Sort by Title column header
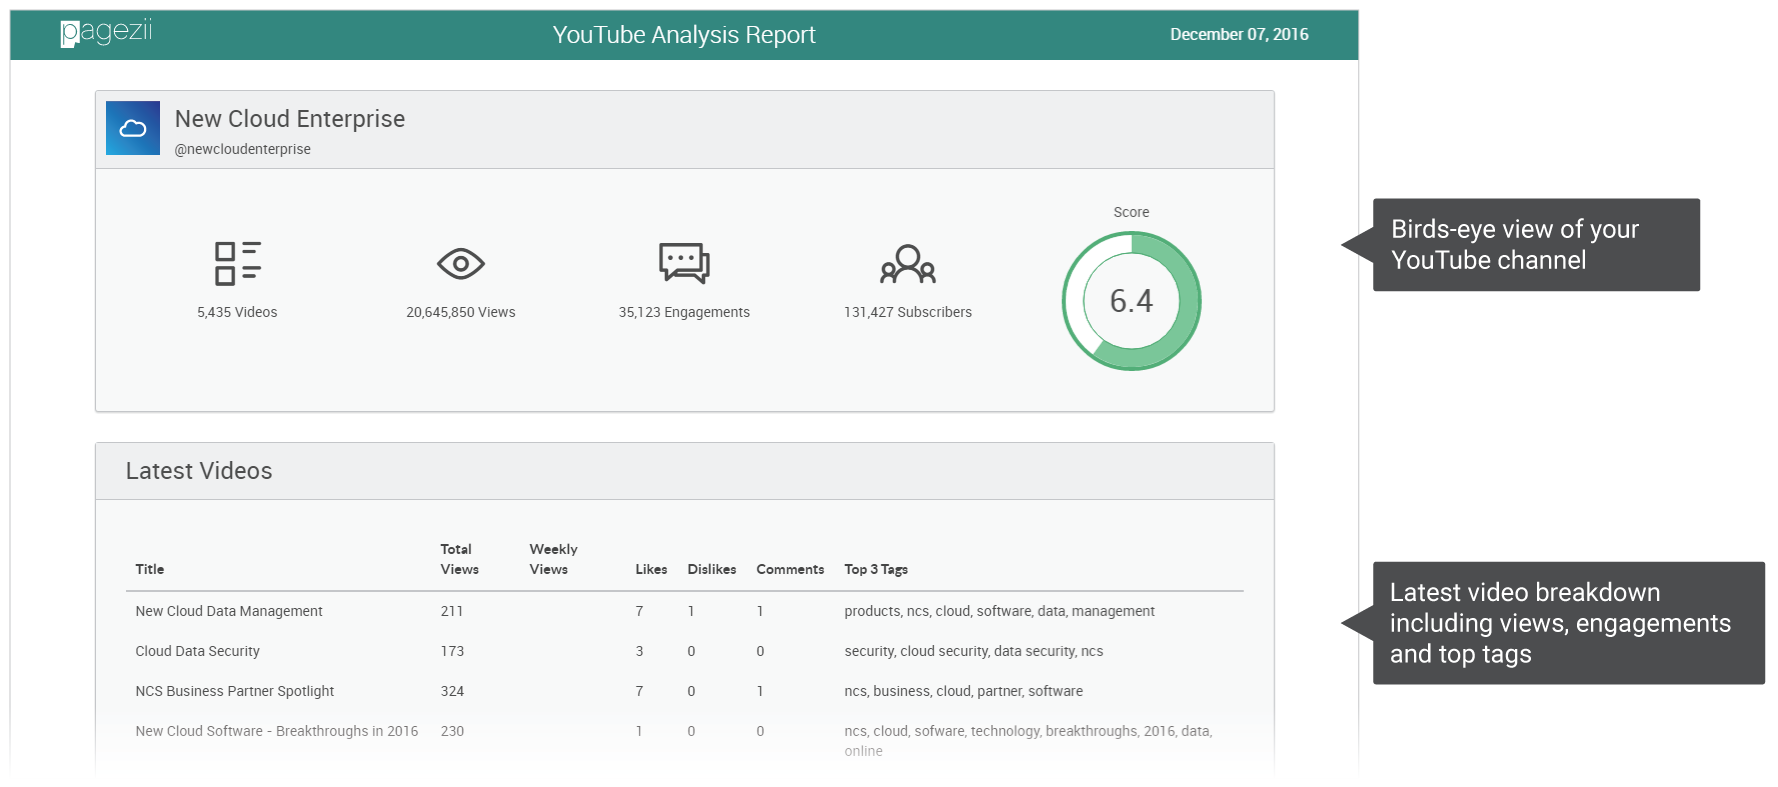The image size is (1778, 787). [150, 569]
